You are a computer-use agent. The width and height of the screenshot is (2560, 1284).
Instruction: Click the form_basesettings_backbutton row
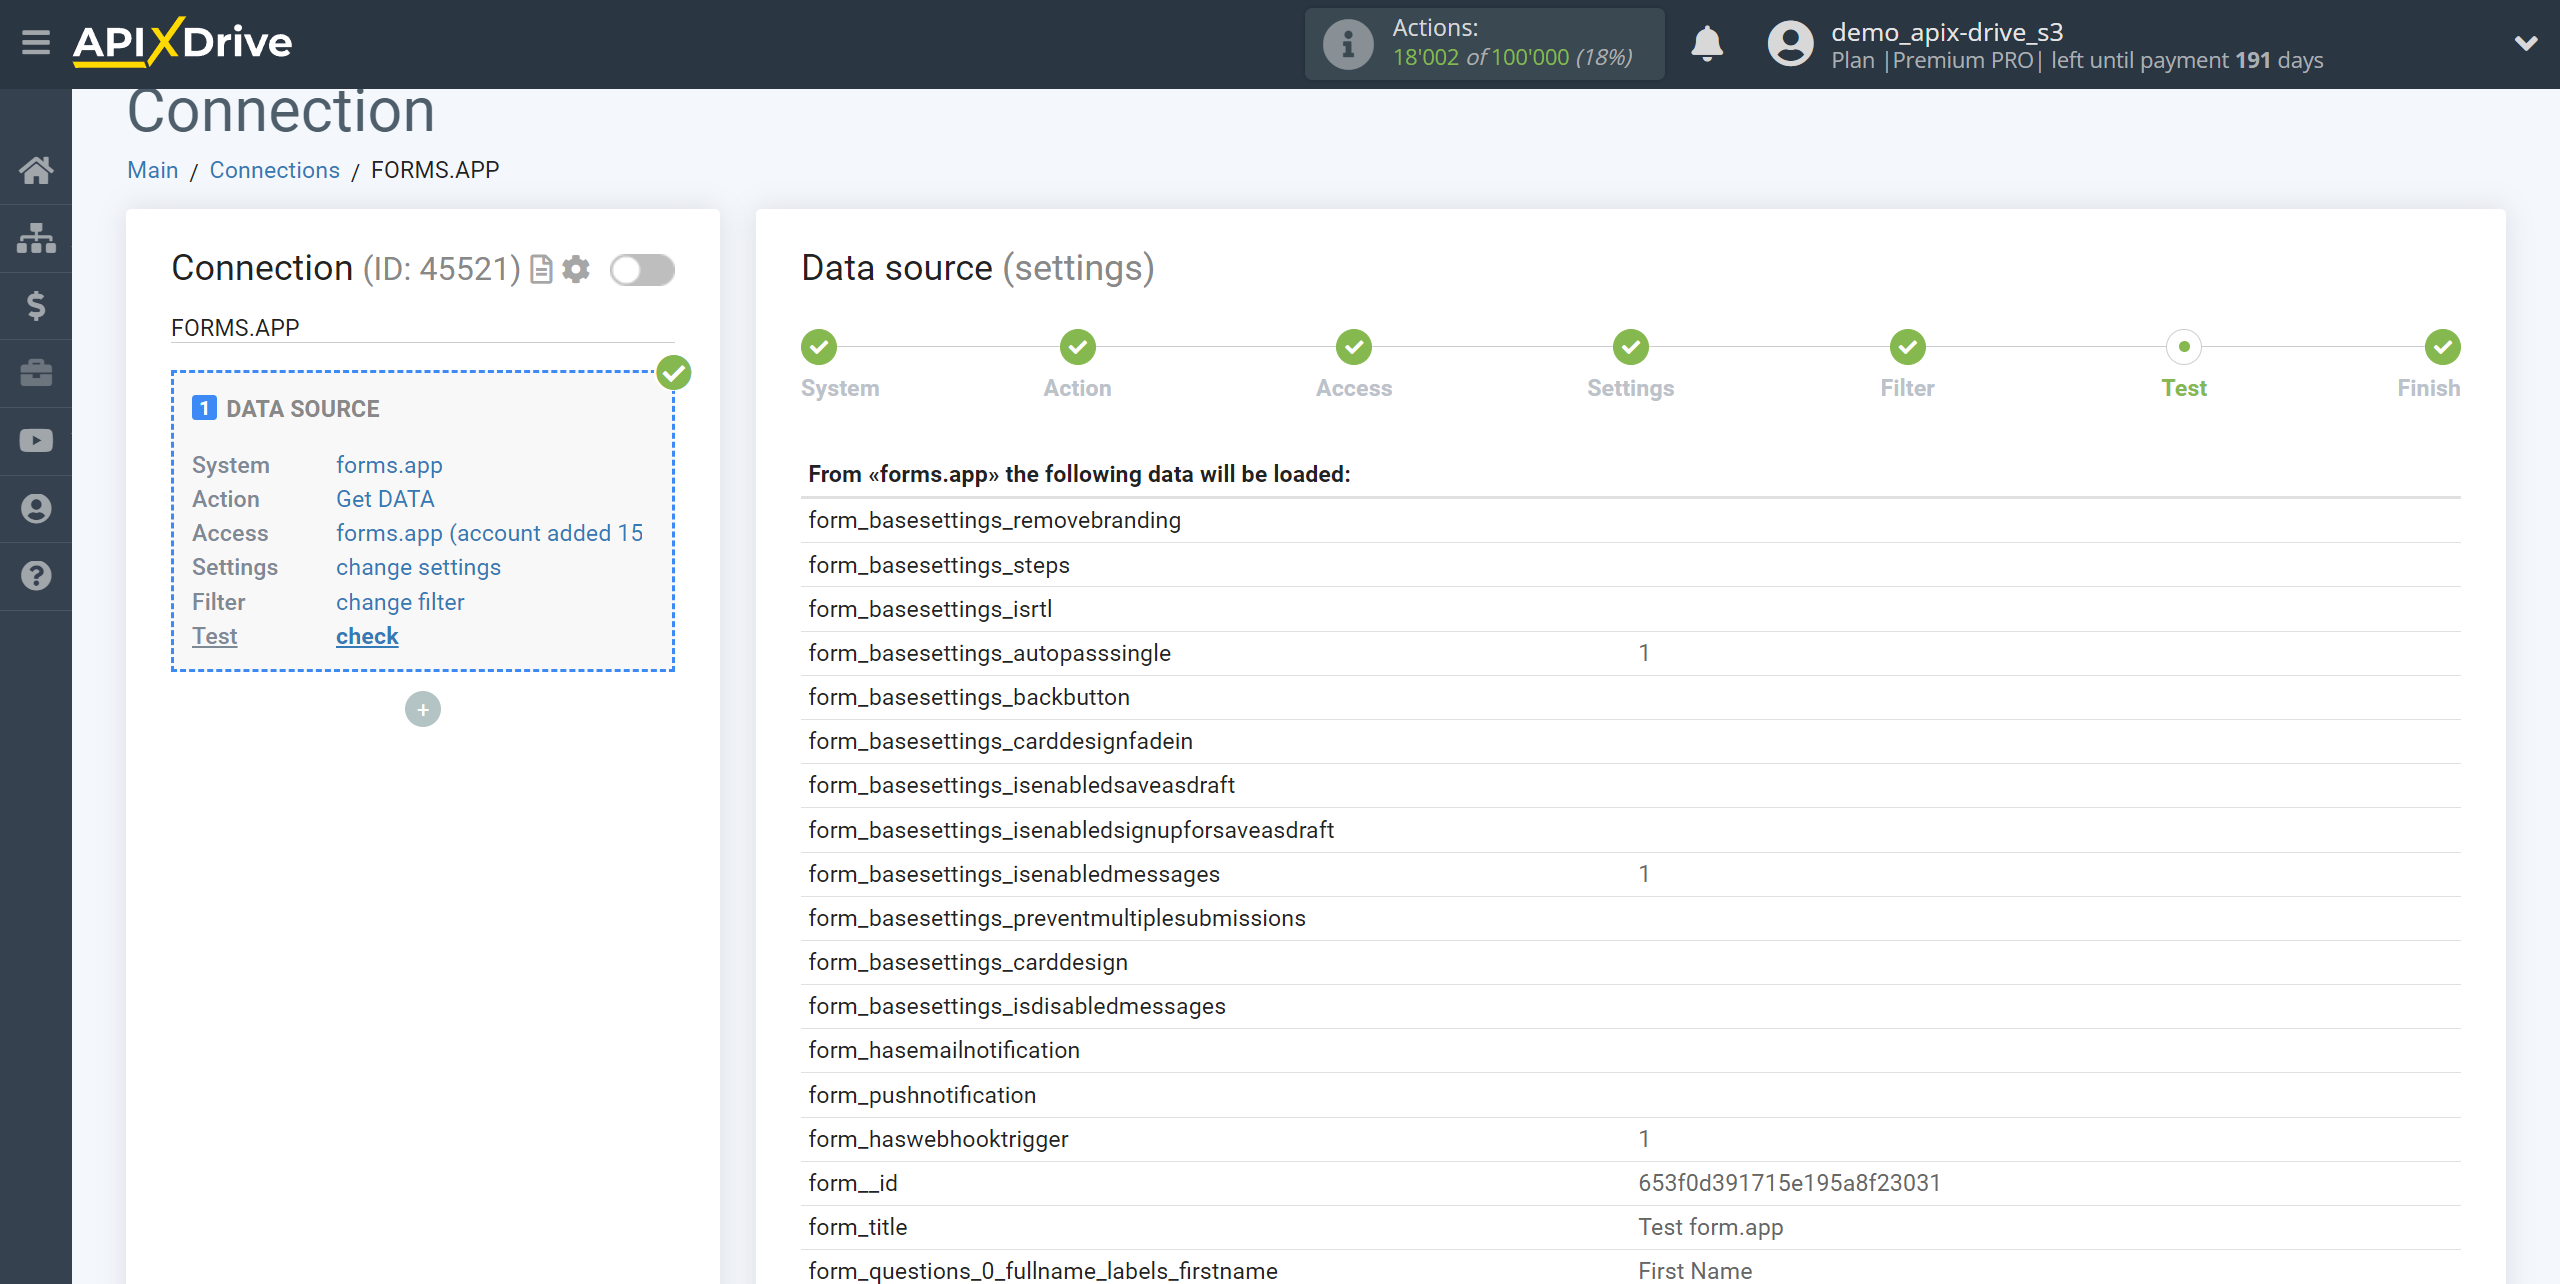pos(1630,697)
